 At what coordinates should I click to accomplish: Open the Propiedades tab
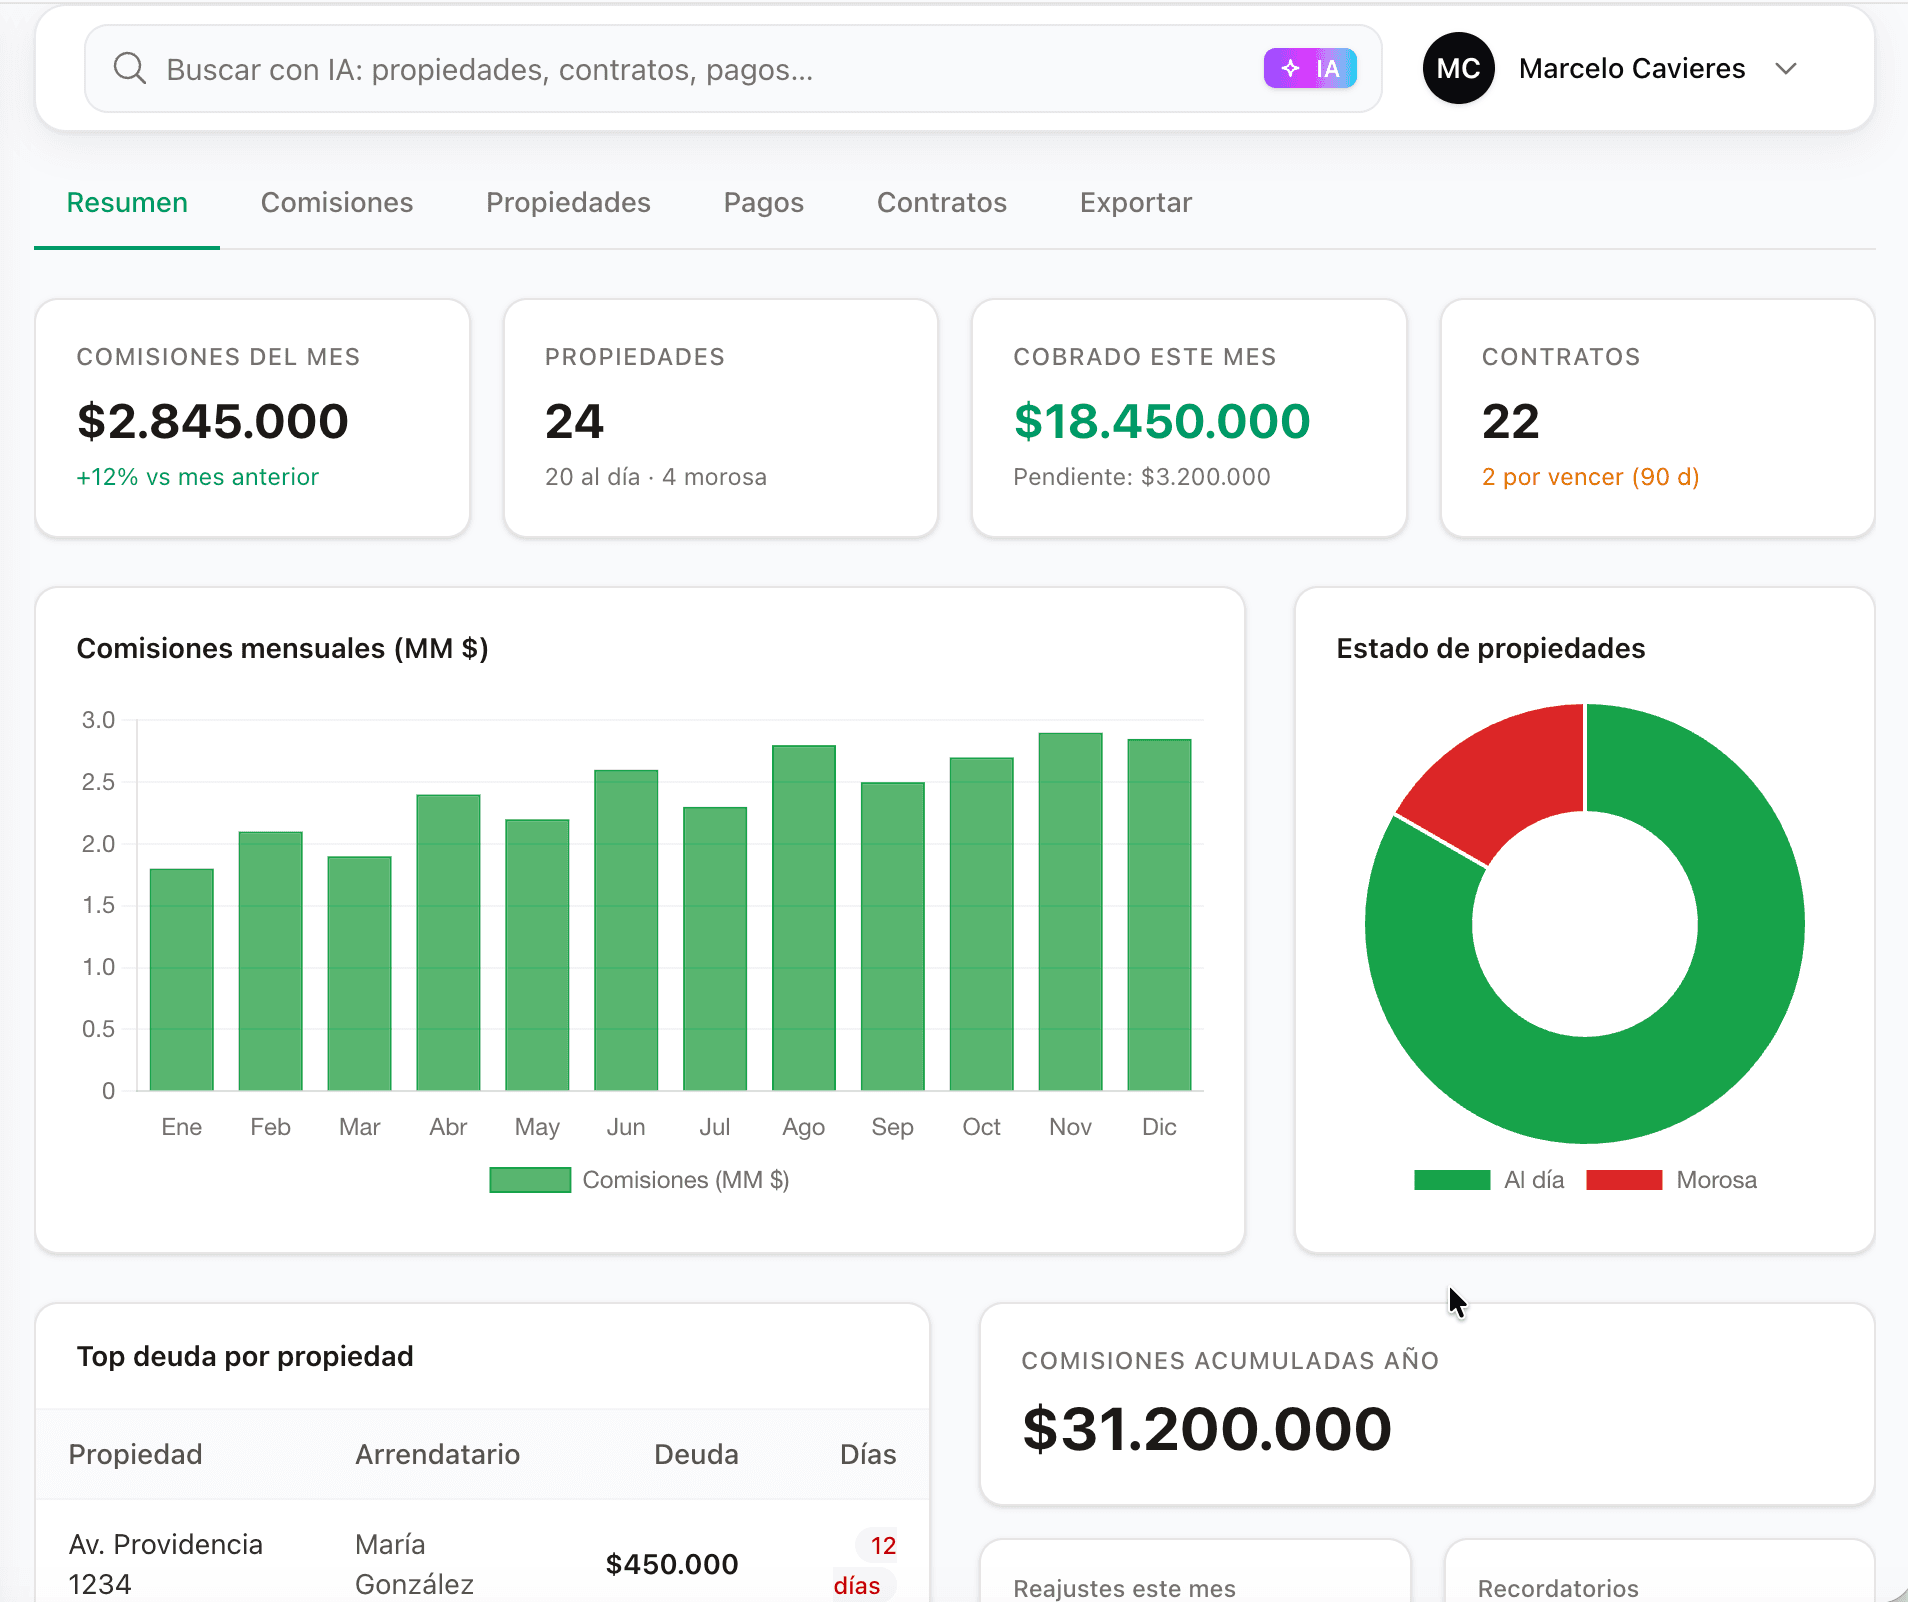[568, 203]
